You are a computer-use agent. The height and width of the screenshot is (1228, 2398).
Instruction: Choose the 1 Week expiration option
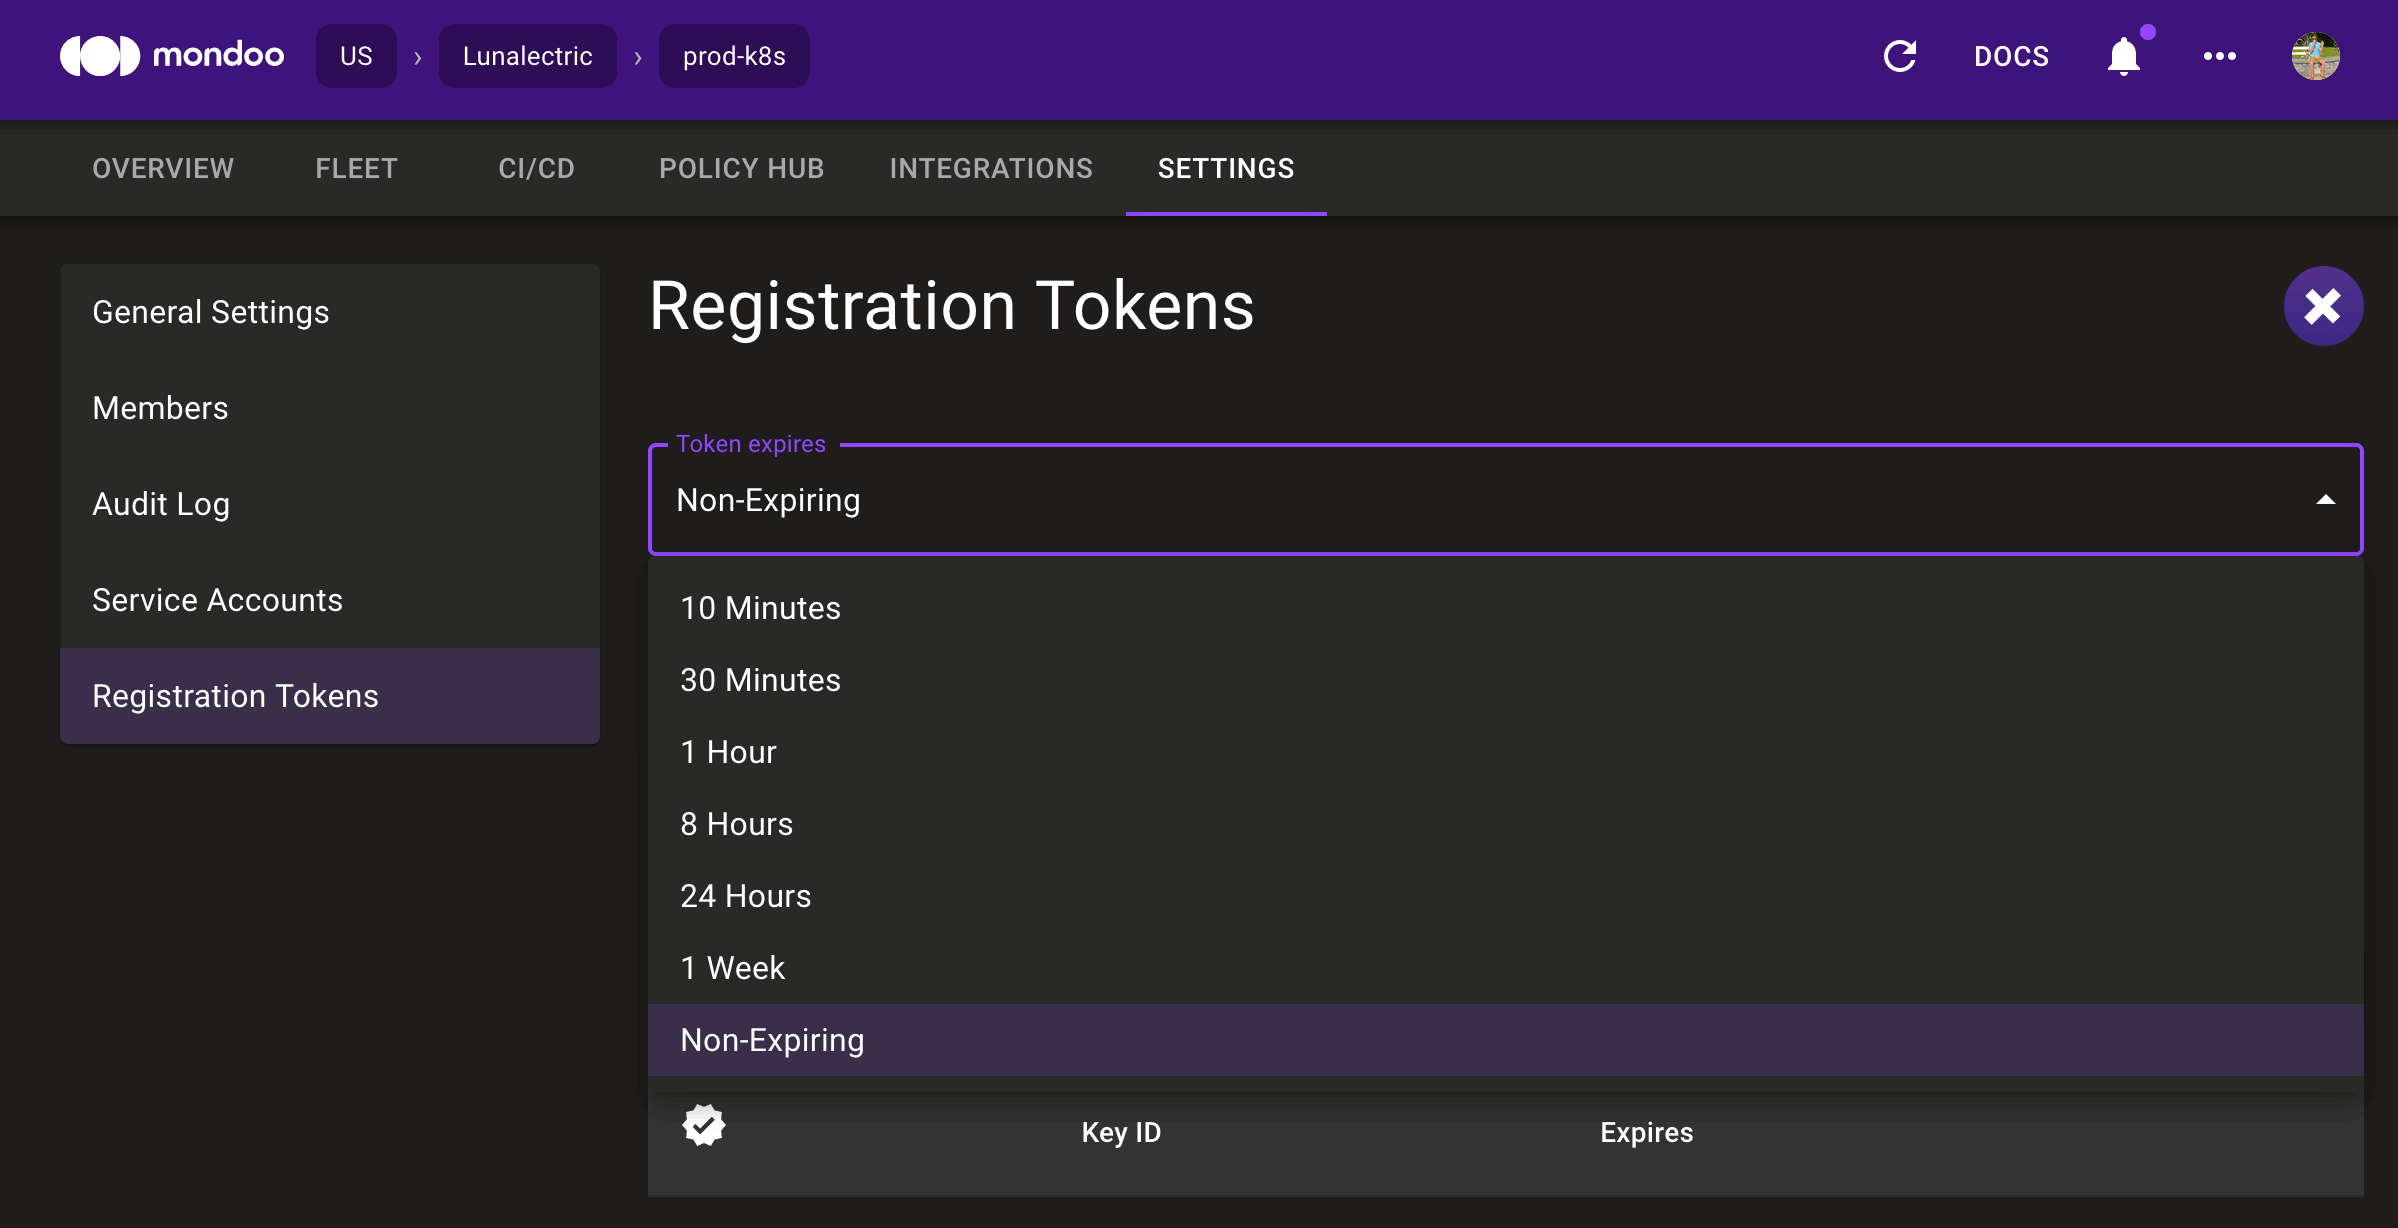[732, 967]
